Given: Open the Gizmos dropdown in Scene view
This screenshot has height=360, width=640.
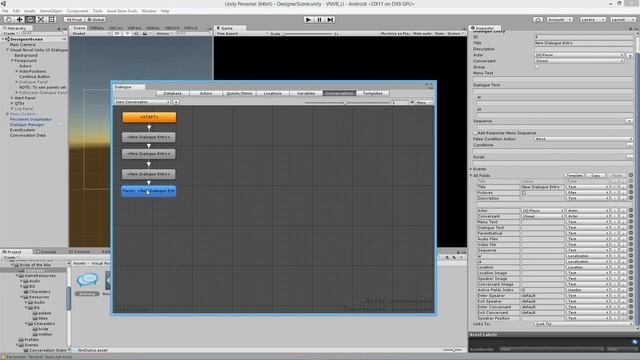Looking at the screenshot, I should [164, 33].
